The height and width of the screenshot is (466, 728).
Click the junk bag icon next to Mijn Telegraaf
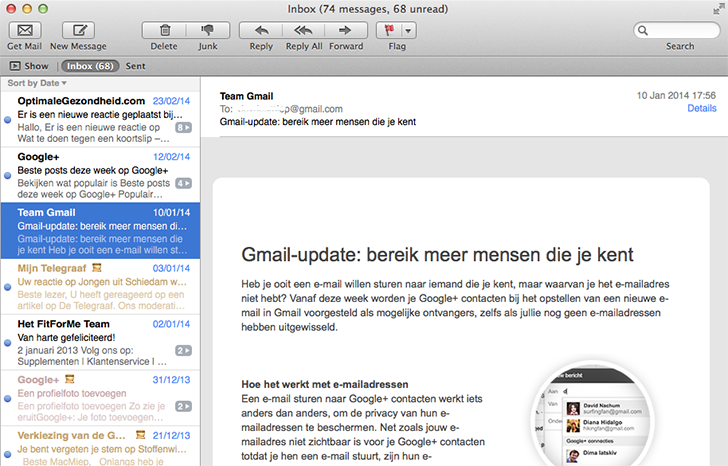pos(97,268)
